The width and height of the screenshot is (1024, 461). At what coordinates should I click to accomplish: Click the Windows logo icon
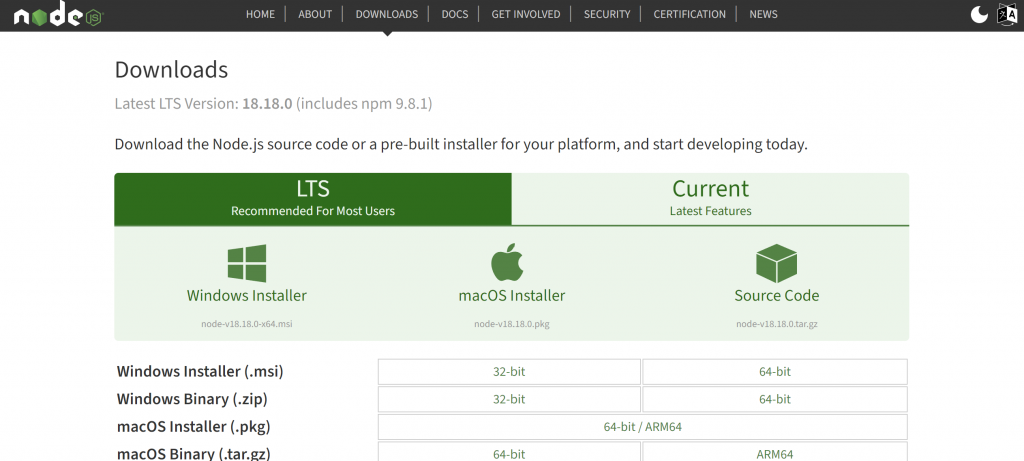[x=247, y=264]
